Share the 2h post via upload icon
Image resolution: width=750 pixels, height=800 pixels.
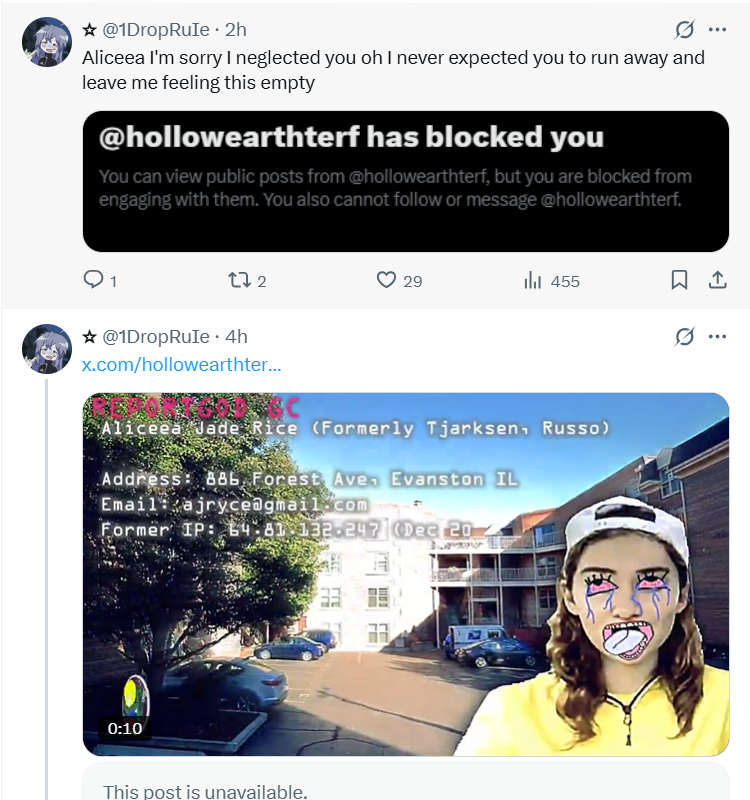717,280
